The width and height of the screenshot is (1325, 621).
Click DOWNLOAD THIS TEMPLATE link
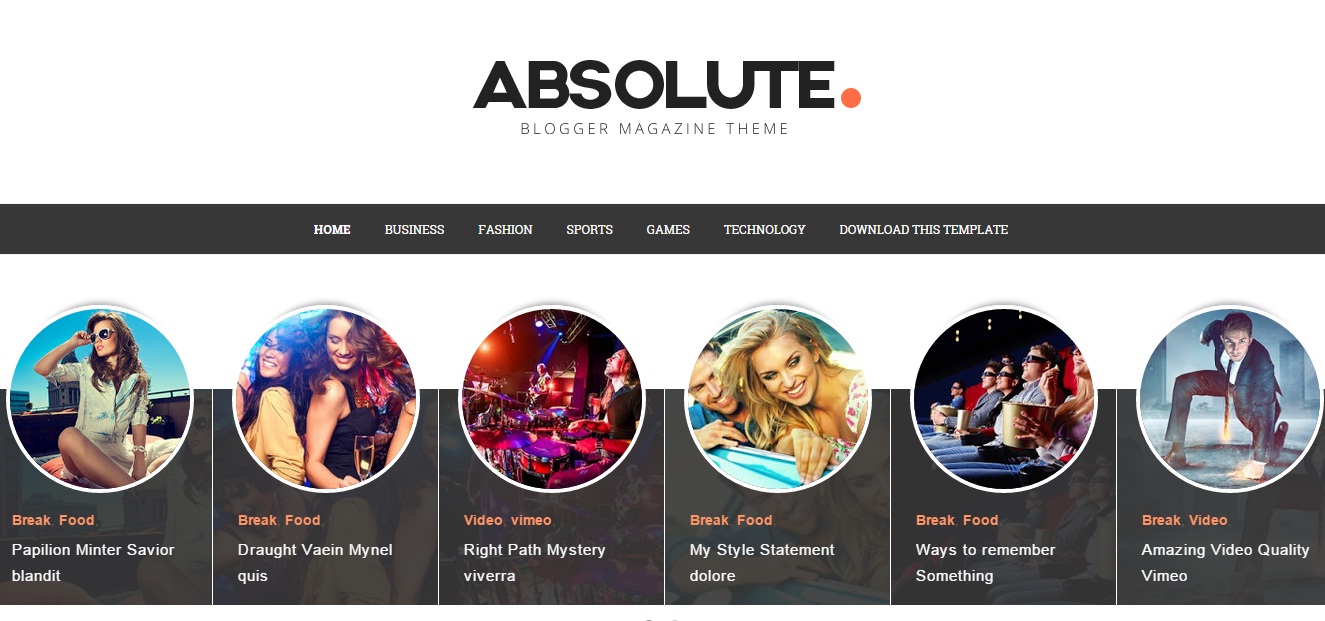coord(923,229)
